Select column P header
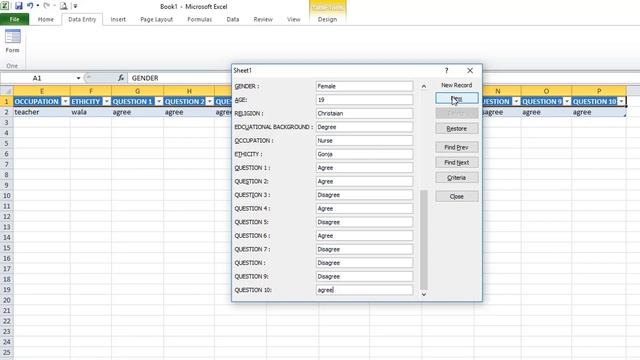 (x=599, y=91)
